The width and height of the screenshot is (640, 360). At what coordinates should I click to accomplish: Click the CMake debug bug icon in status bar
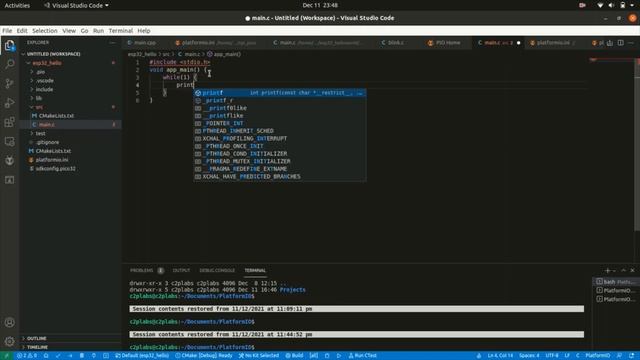point(327,356)
